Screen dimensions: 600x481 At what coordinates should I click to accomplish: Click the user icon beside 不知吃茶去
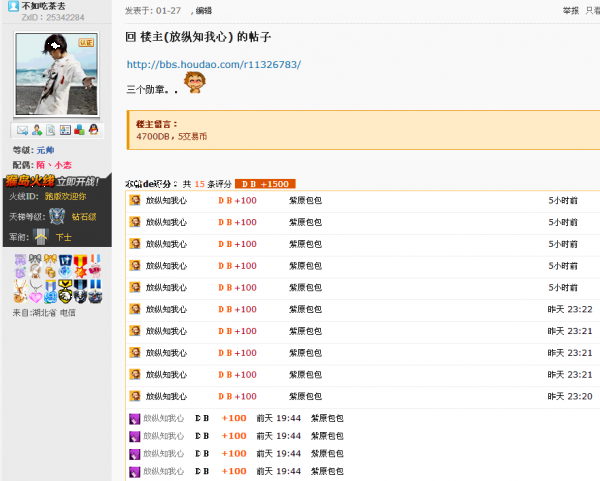pyautogui.click(x=13, y=6)
